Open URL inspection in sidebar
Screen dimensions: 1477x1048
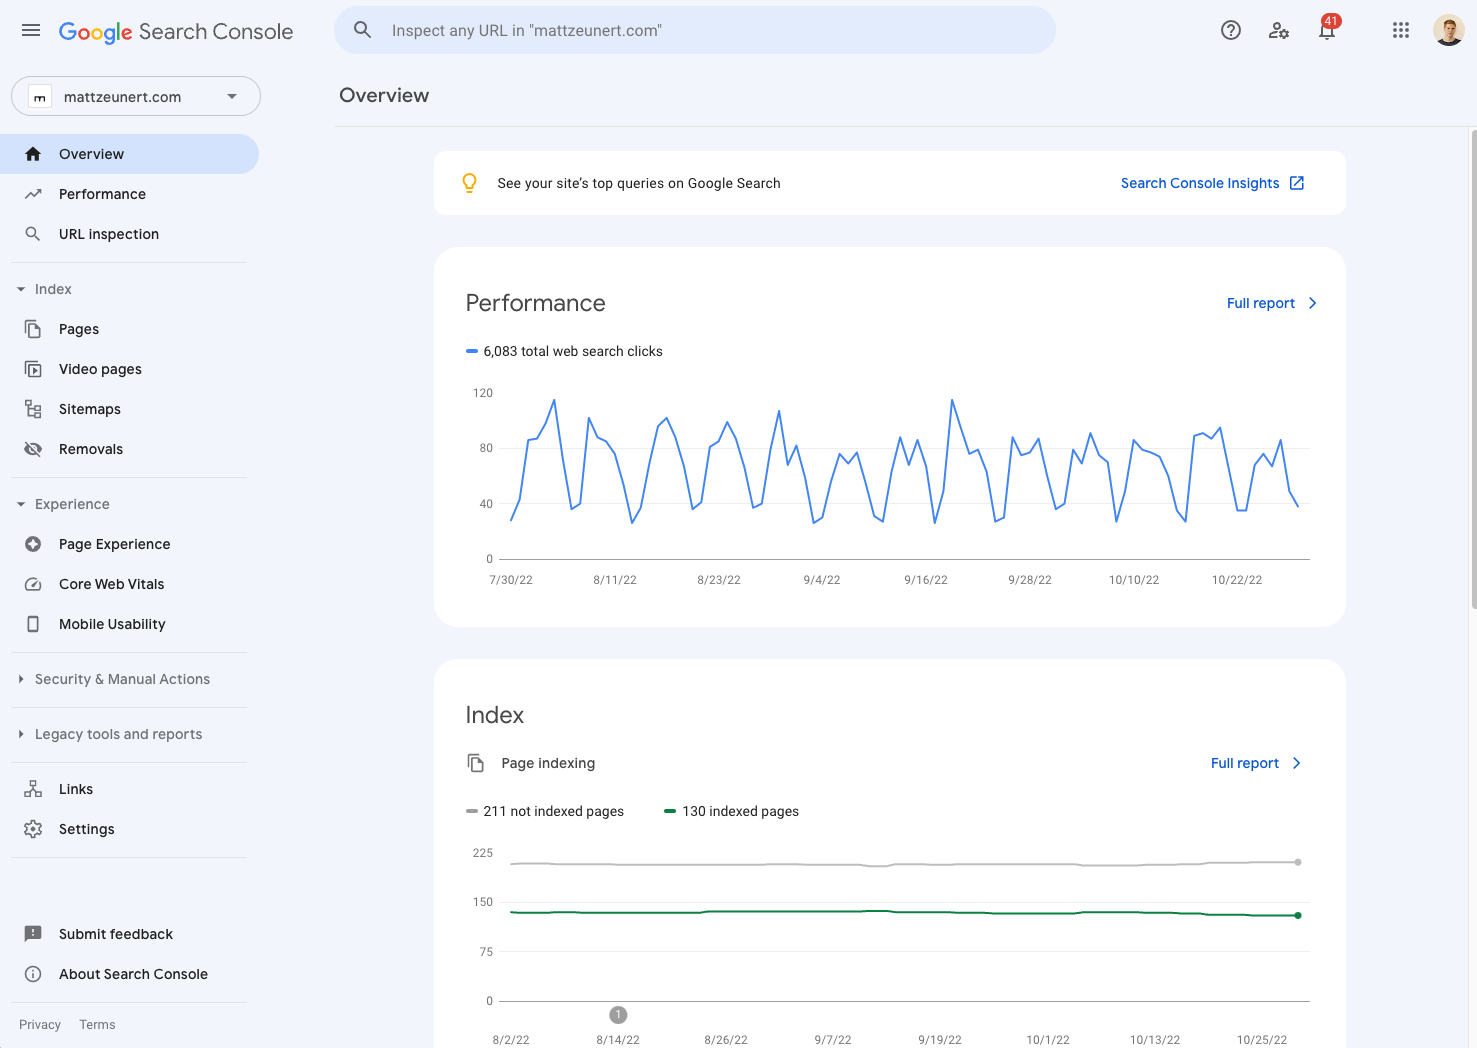click(x=130, y=234)
